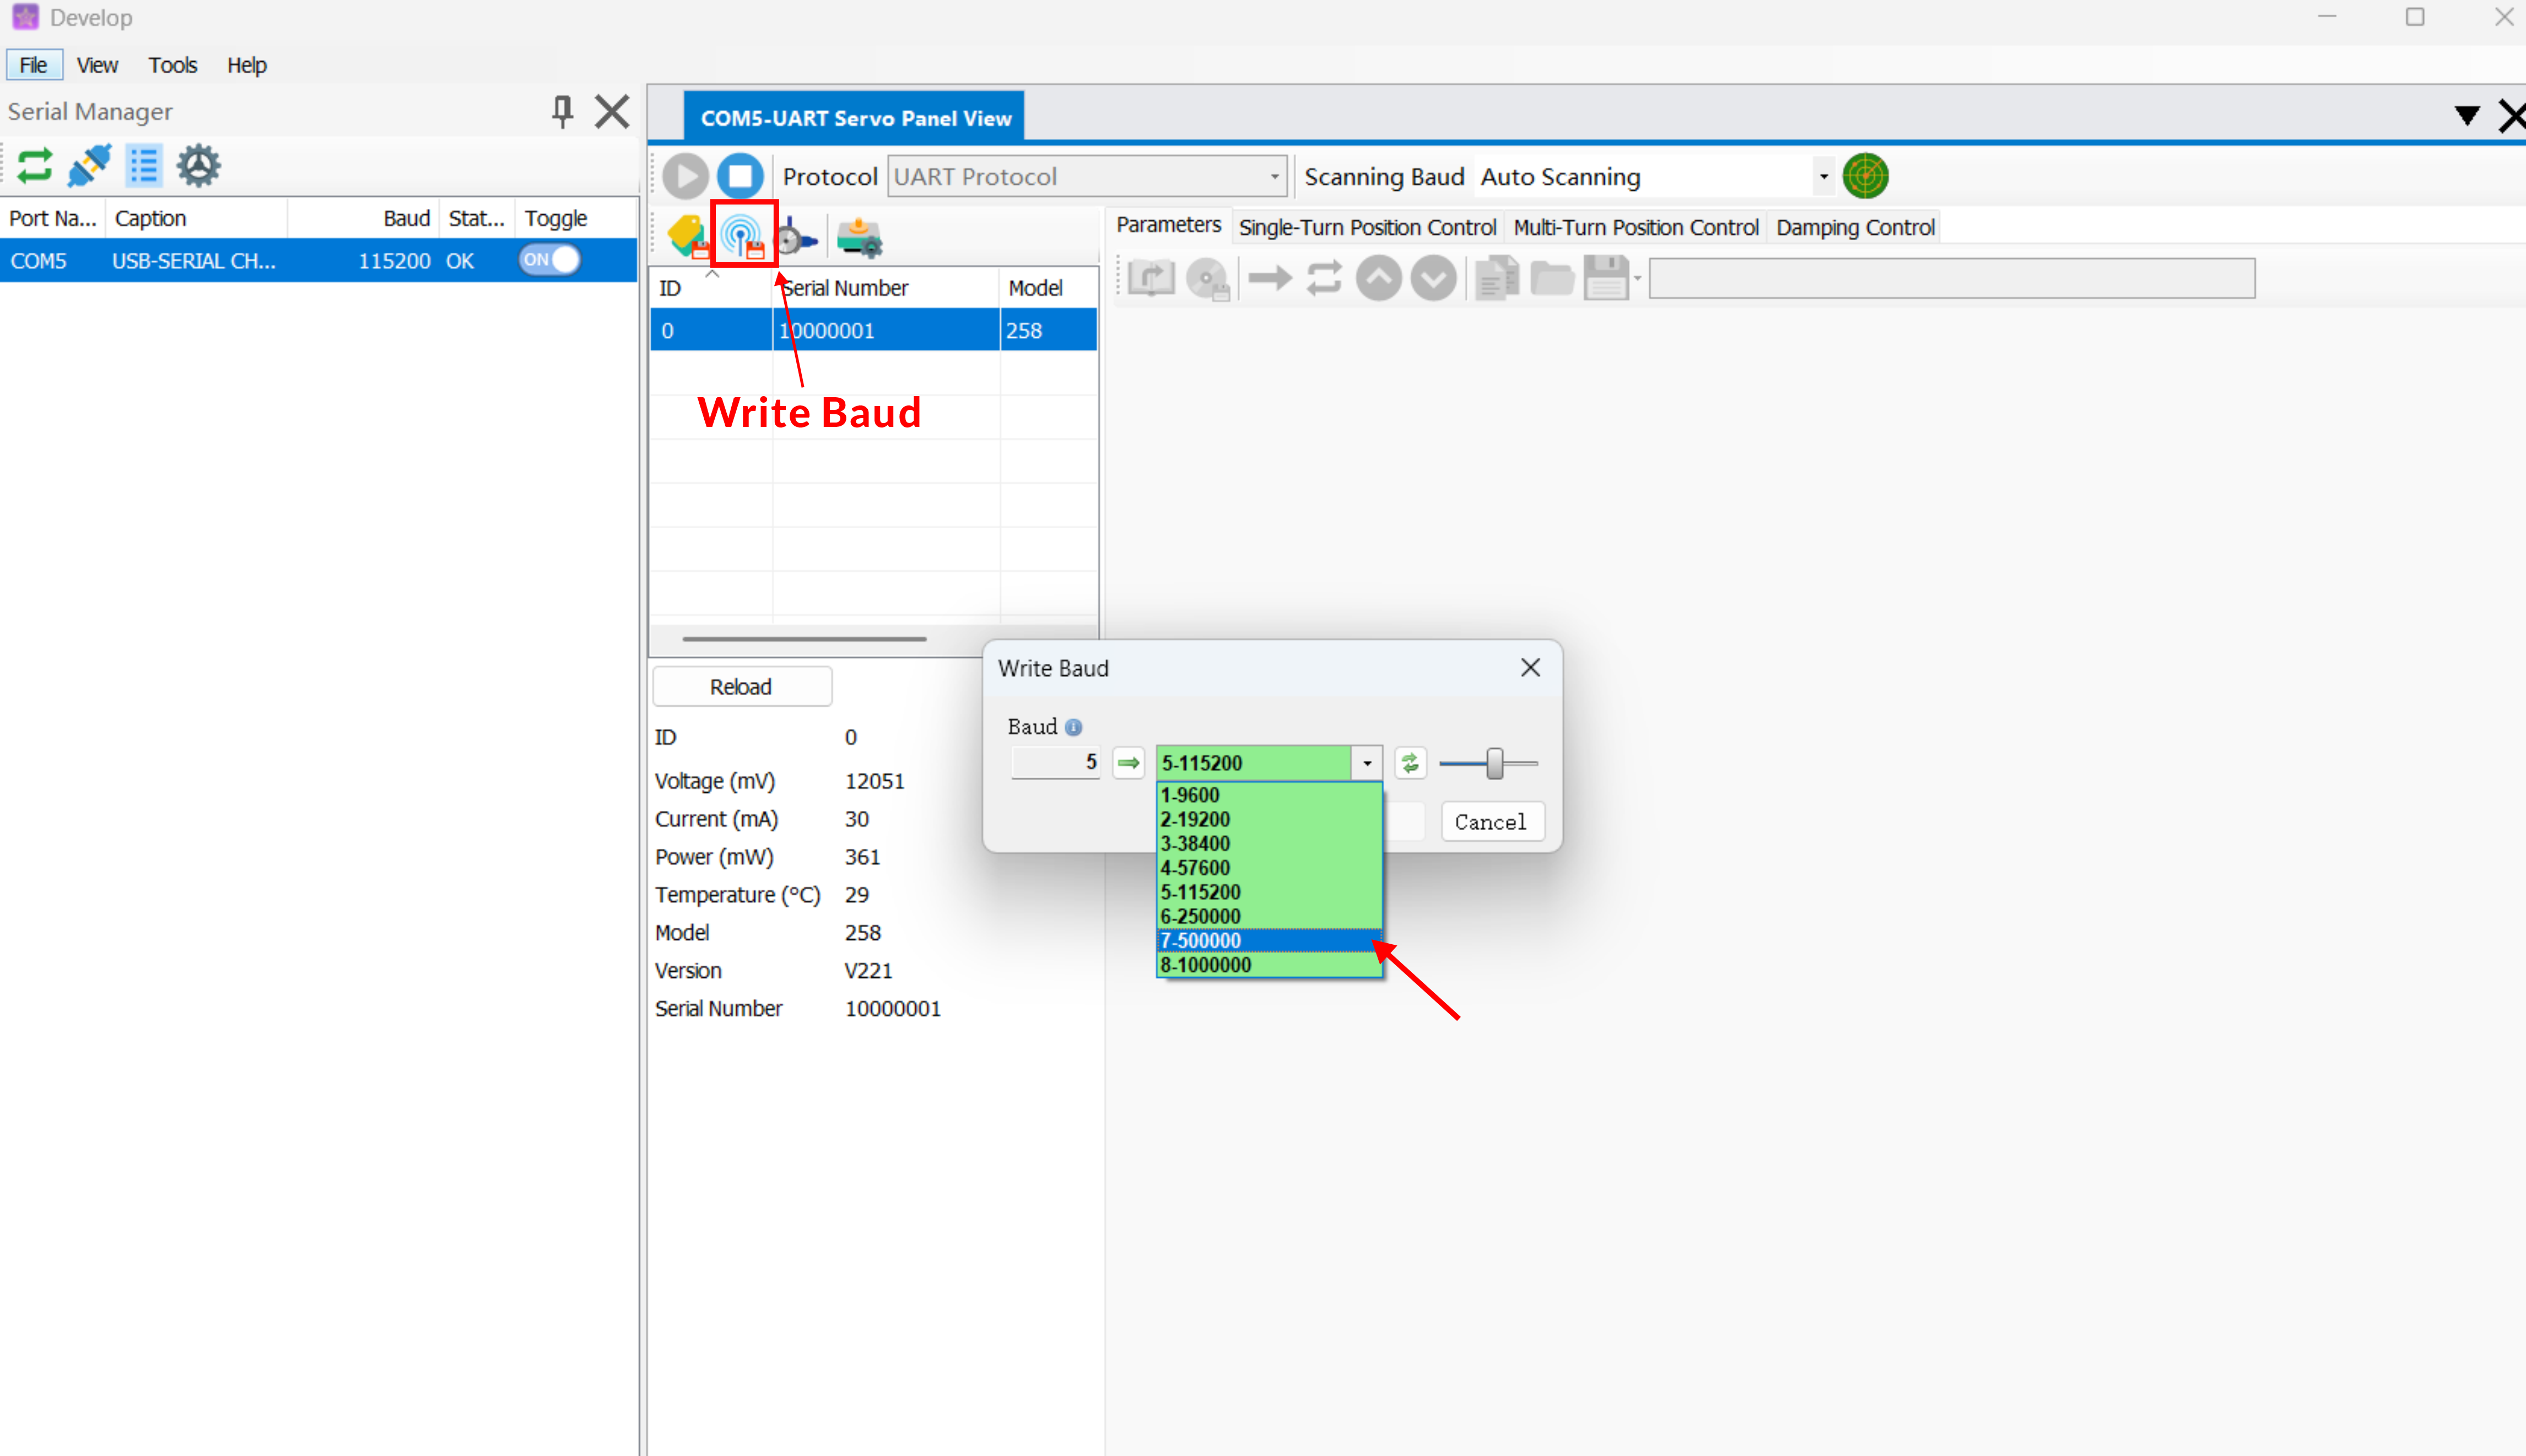The width and height of the screenshot is (2526, 1456).
Task: Switch to Damping Control tab
Action: 1855,227
